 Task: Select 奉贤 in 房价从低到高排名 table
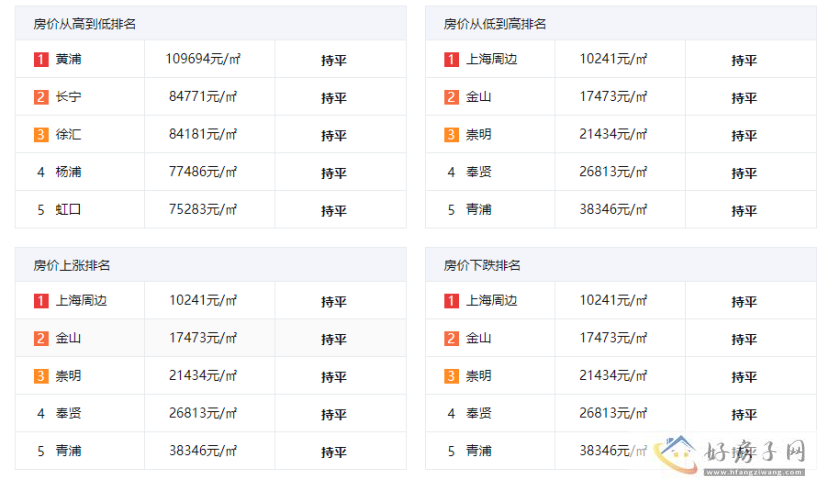[x=478, y=172]
